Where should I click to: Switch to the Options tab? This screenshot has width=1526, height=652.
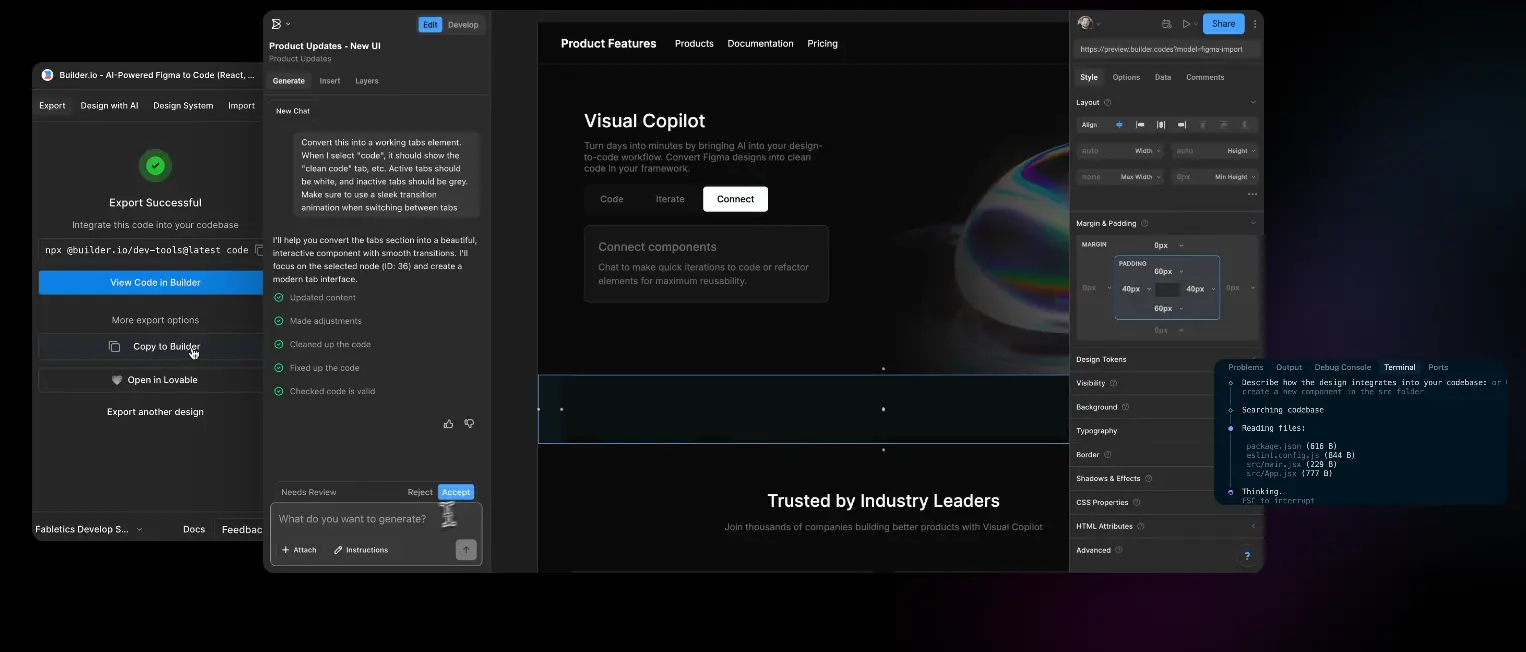(1125, 77)
